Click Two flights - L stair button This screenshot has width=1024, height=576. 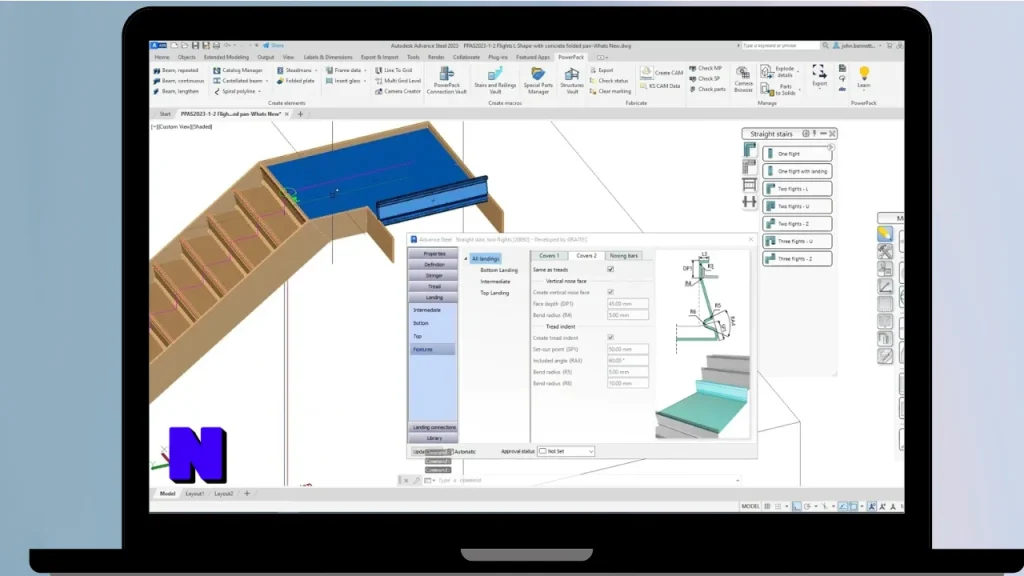coord(797,189)
